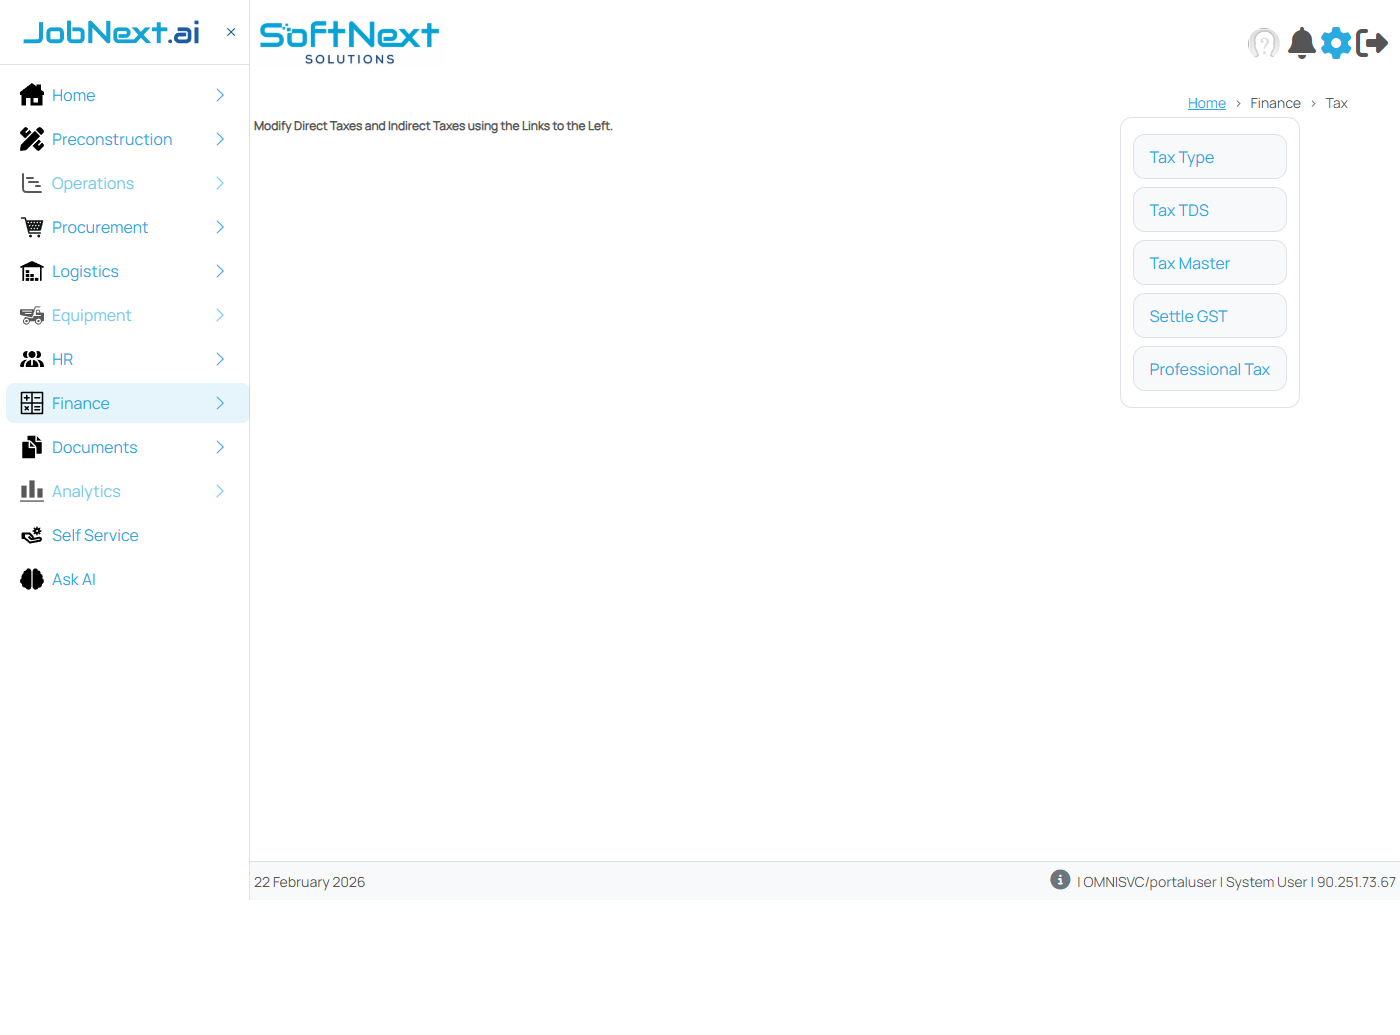Click the SoftNext Solutions logo
The image size is (1400, 1035).
(x=349, y=43)
